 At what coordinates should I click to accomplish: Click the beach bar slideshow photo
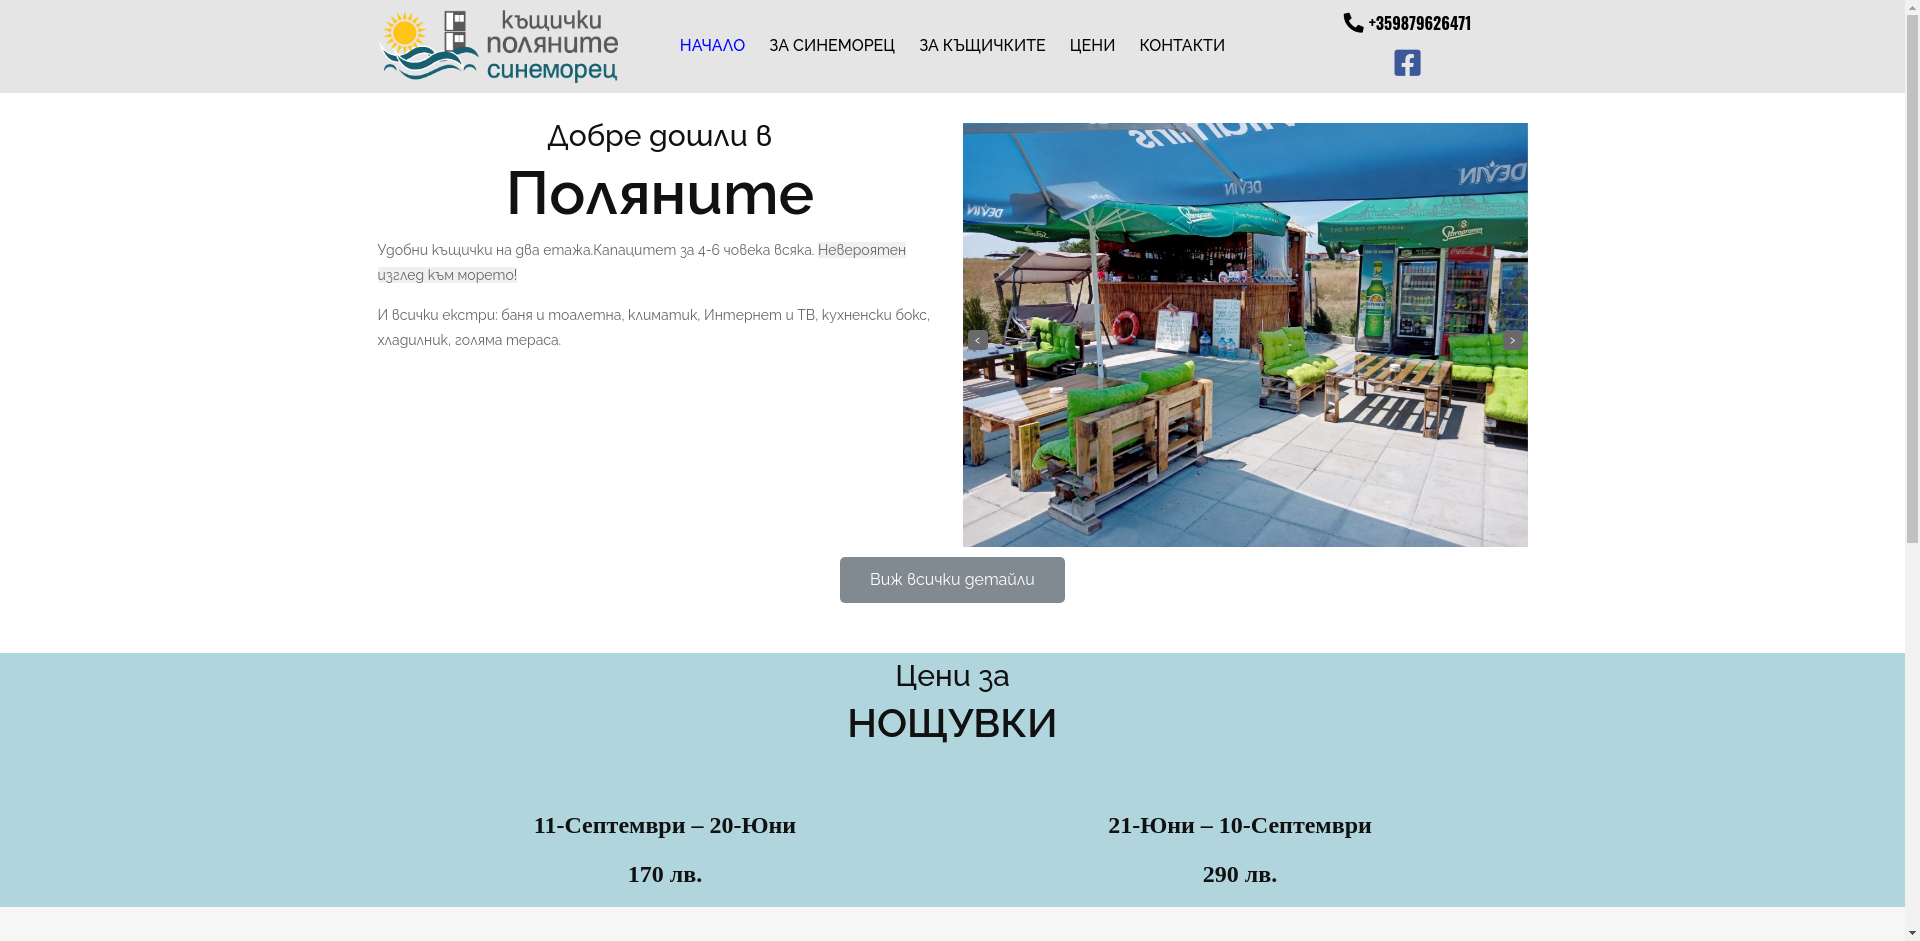1244,334
